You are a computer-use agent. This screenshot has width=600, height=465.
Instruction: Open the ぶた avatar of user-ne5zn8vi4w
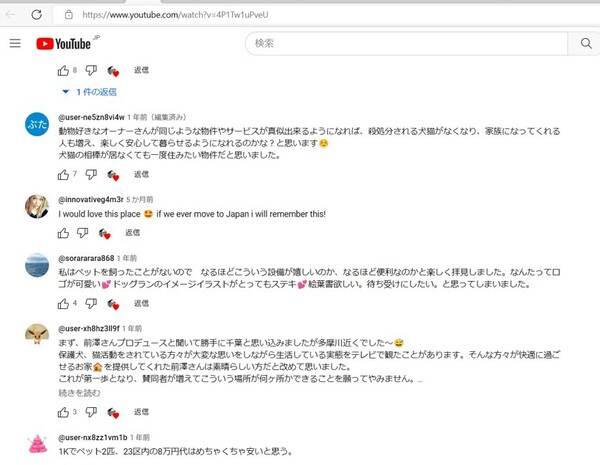[x=36, y=124]
